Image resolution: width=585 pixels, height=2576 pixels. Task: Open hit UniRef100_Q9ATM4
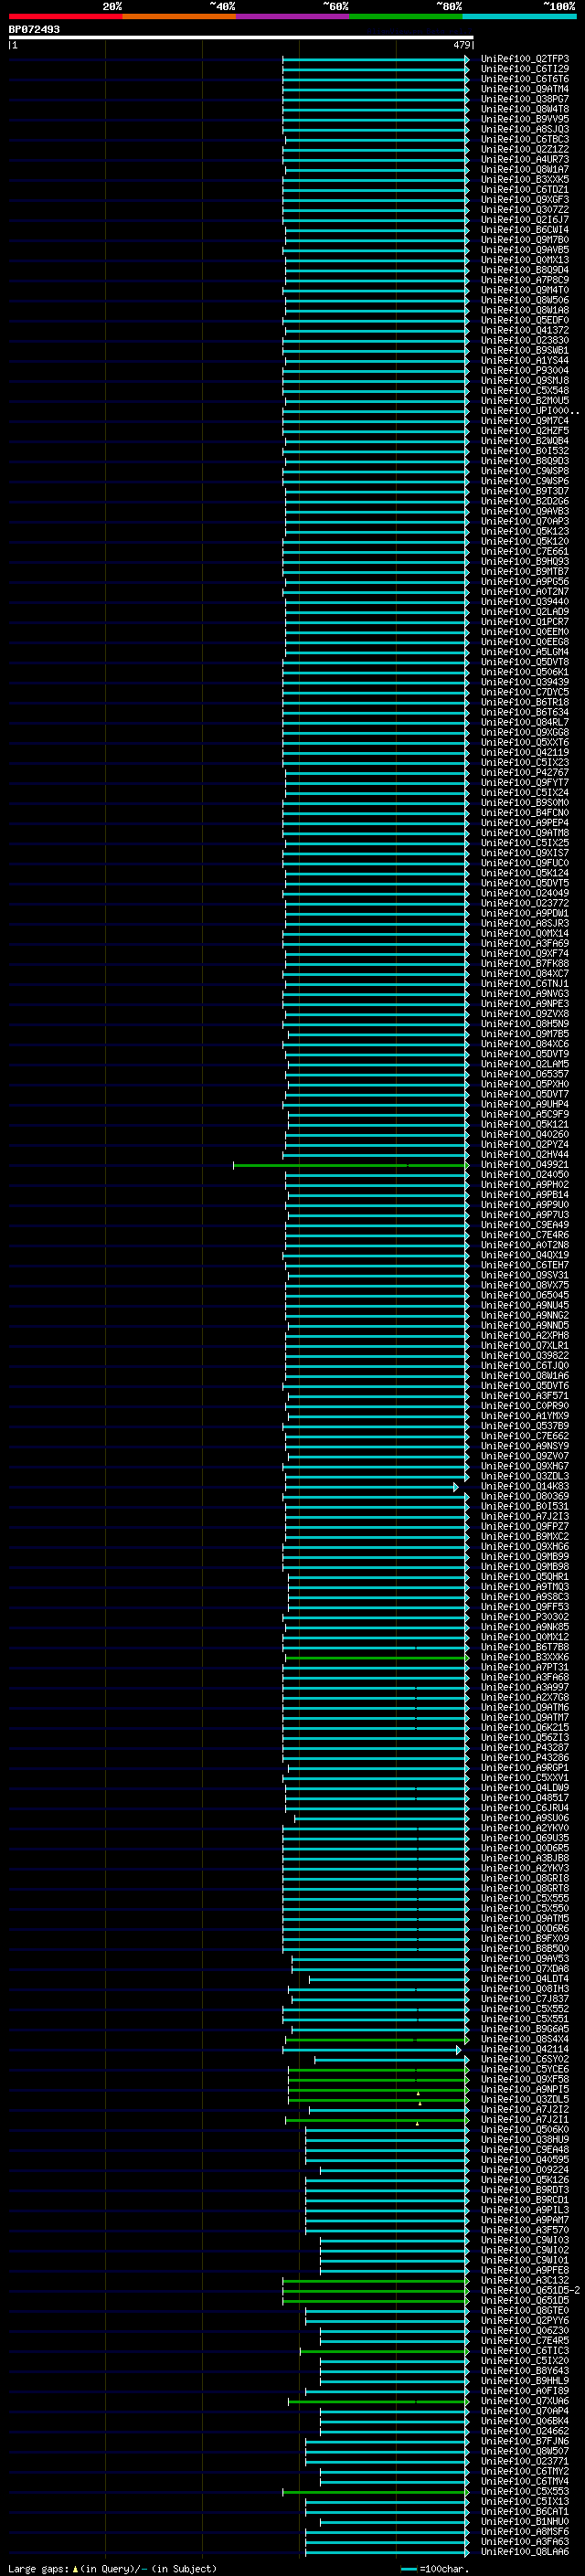524,89
